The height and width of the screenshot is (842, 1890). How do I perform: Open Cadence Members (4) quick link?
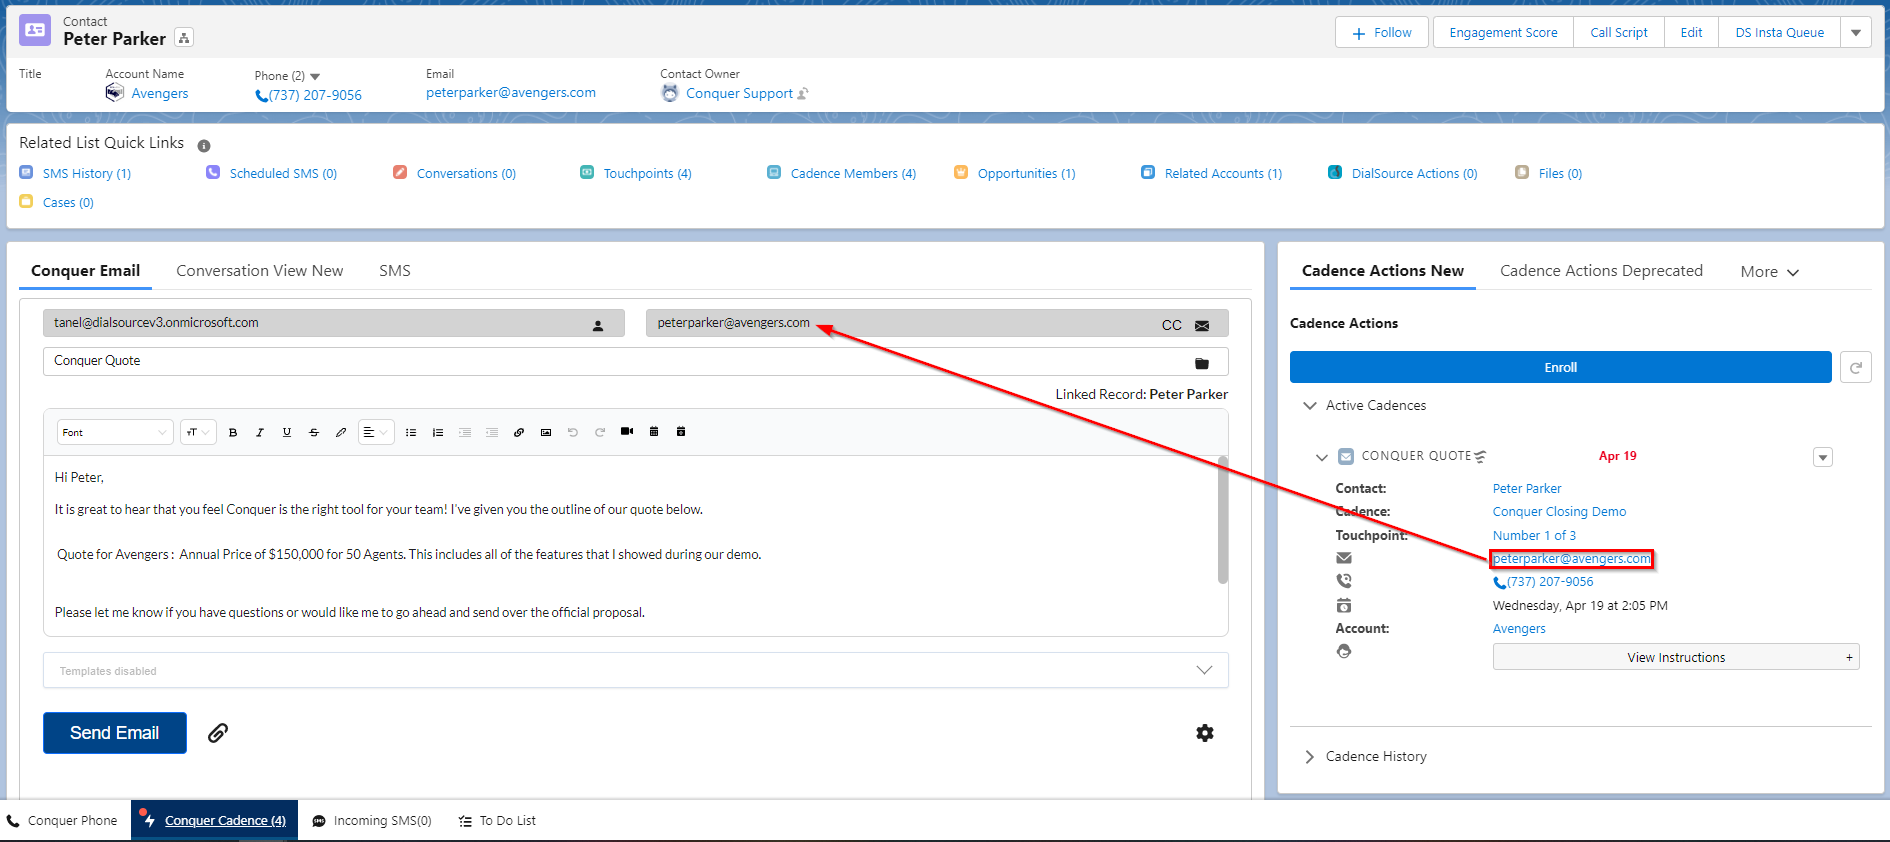point(853,173)
